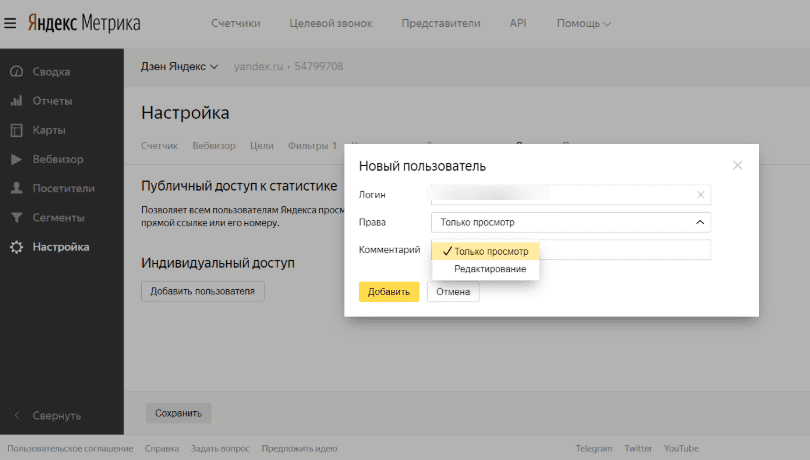The width and height of the screenshot is (810, 460).
Task: Collapse the Права dropdown
Action: pos(699,222)
